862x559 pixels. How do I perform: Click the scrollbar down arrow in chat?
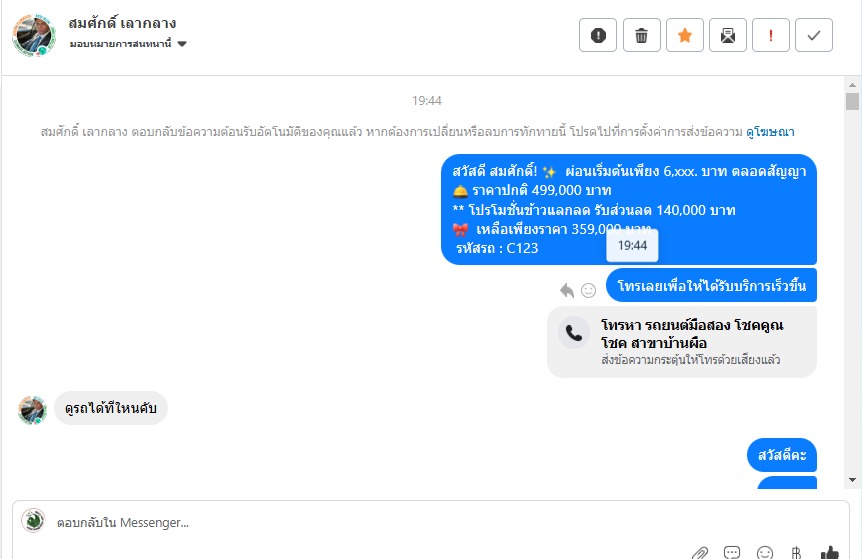point(852,480)
